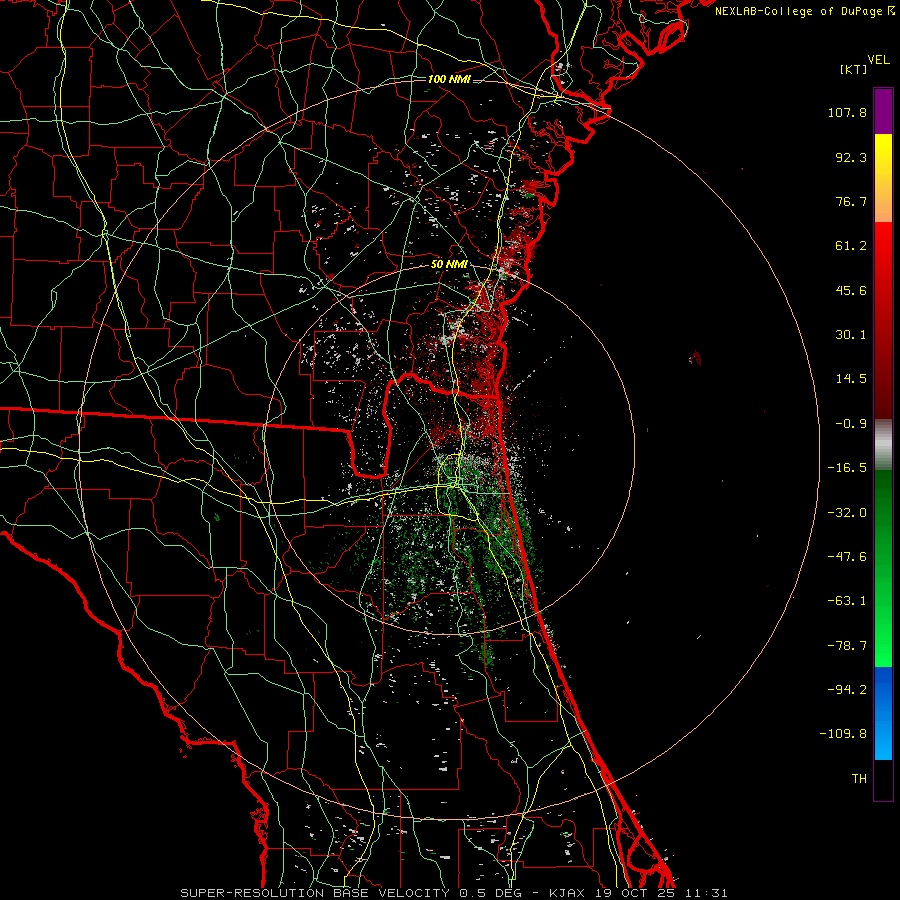Click the [KT] units label

853,69
